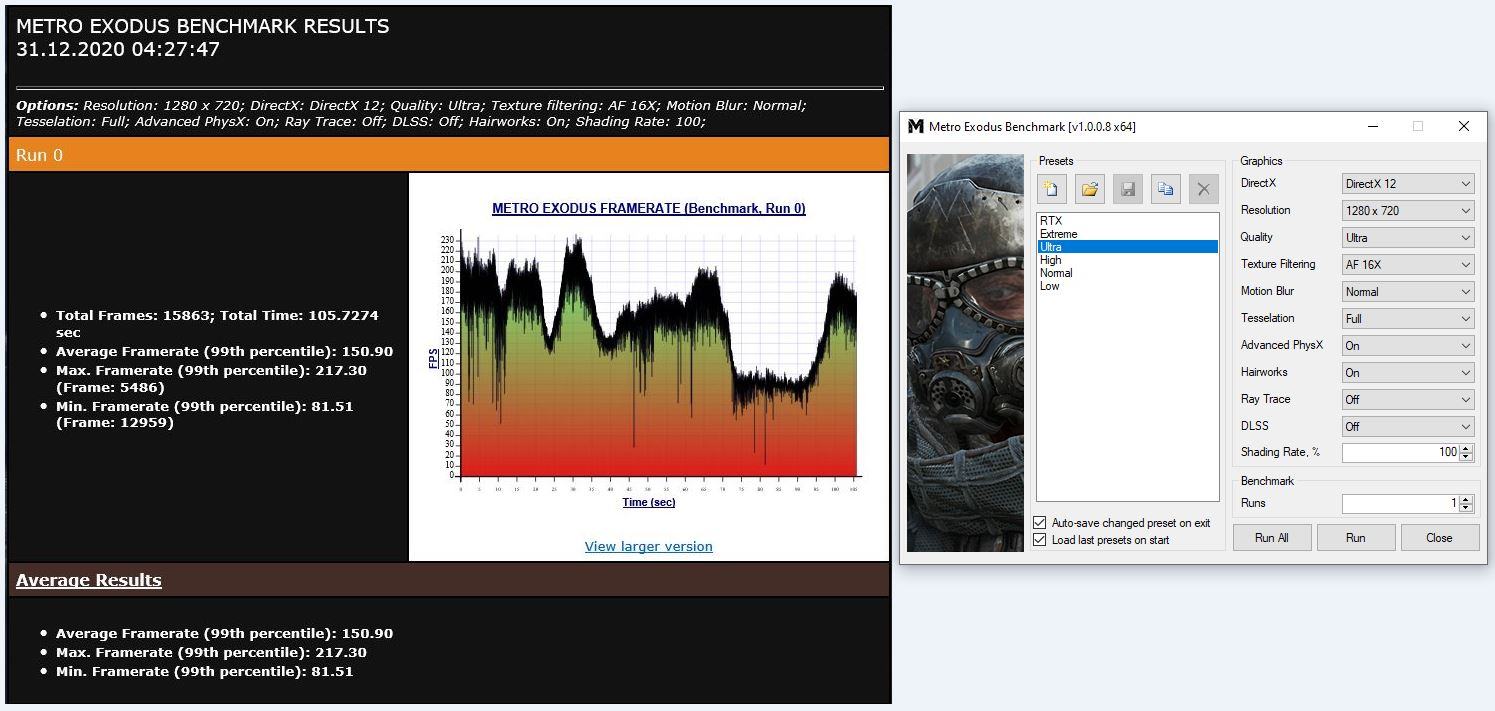Click the Metro Exodus Benchmark title bar logo
1495x711 pixels.
(x=915, y=127)
